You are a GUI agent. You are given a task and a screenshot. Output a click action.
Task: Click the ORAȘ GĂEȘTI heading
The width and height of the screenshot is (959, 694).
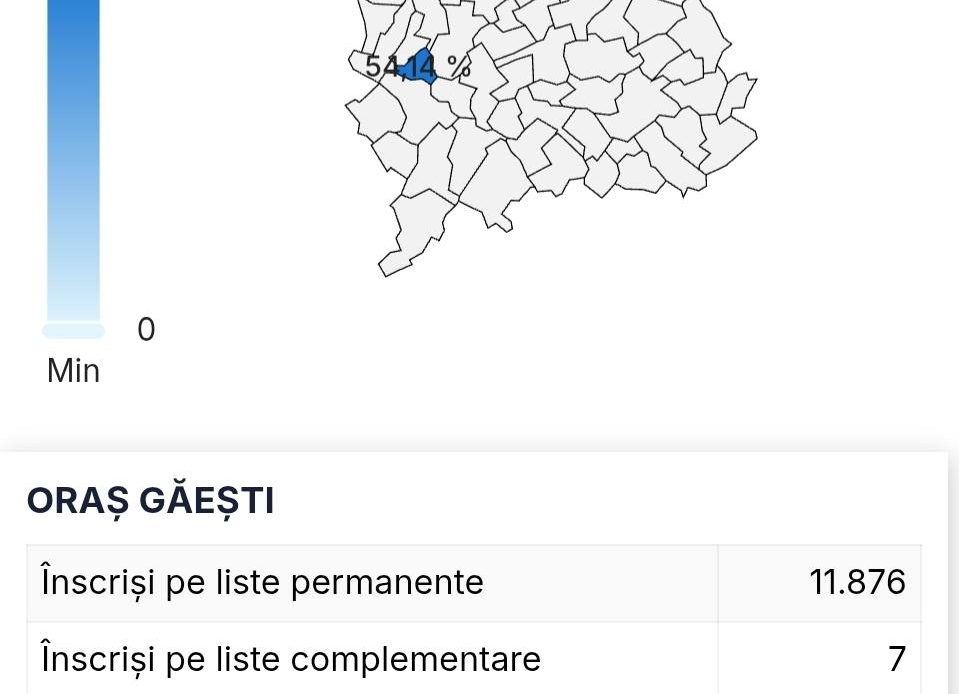(x=150, y=501)
